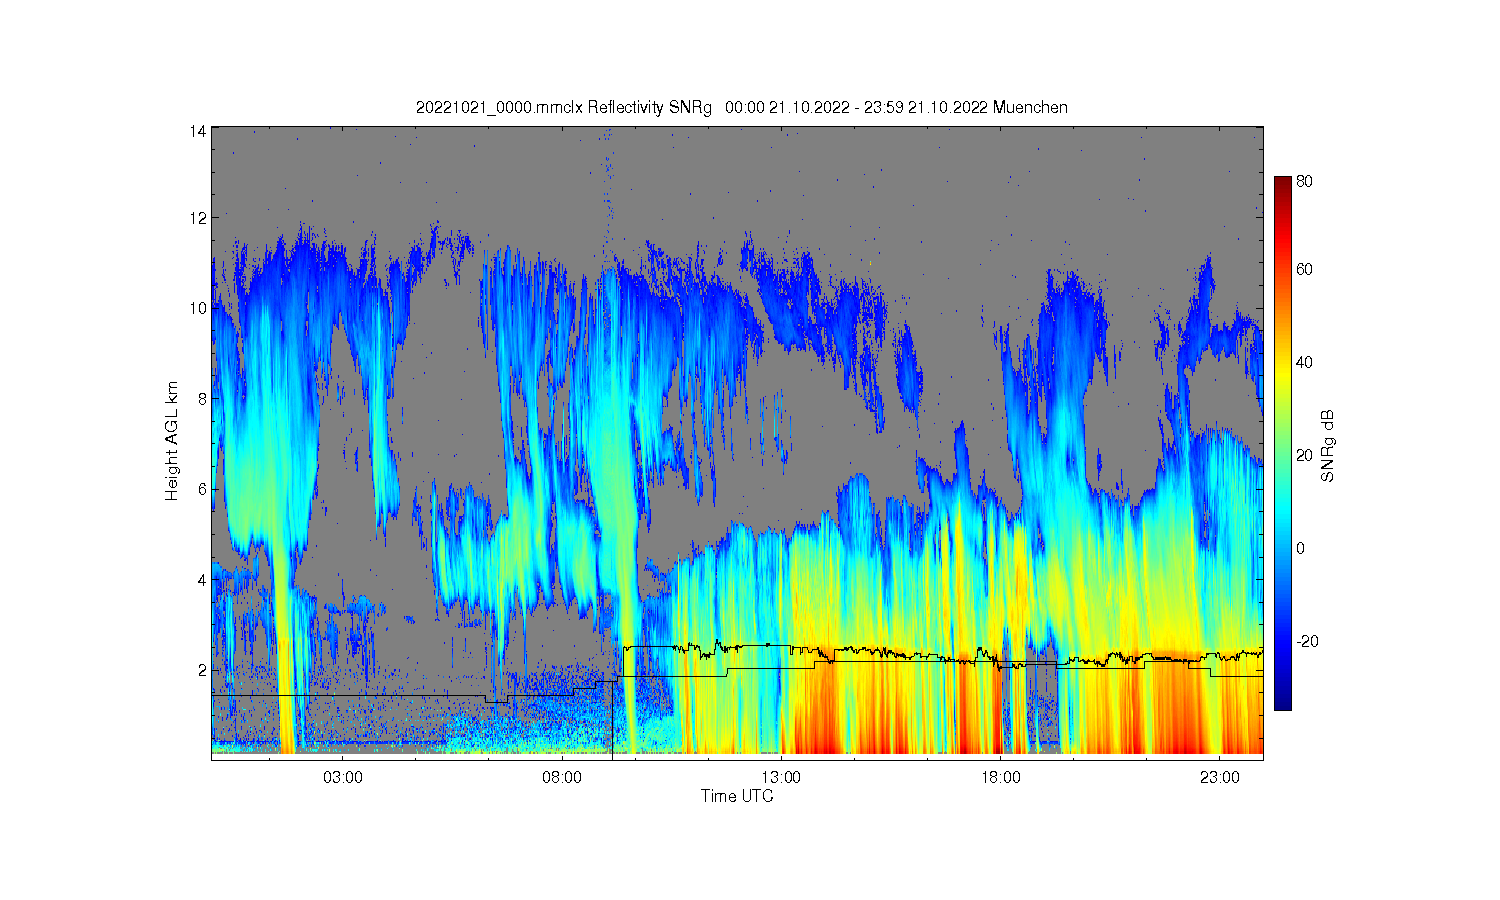Click the 6 km height tick label
This screenshot has width=1500, height=900.
[x=202, y=489]
